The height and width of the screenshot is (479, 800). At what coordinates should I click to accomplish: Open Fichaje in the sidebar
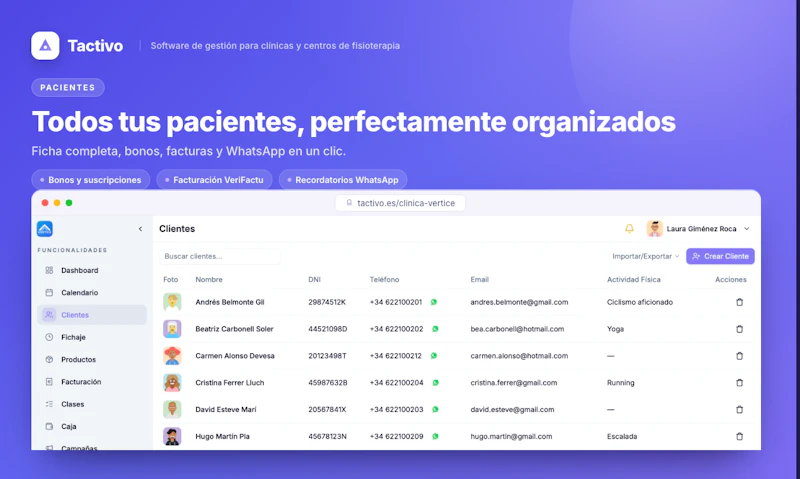click(x=92, y=337)
